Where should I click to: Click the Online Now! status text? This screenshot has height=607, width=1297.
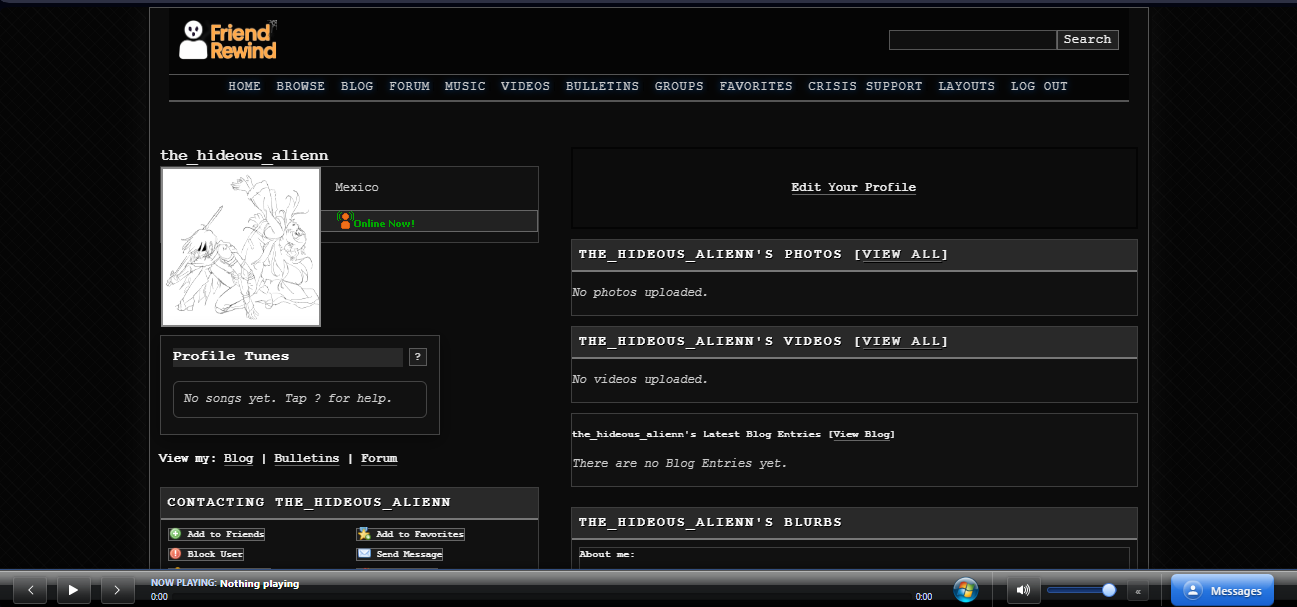(384, 223)
